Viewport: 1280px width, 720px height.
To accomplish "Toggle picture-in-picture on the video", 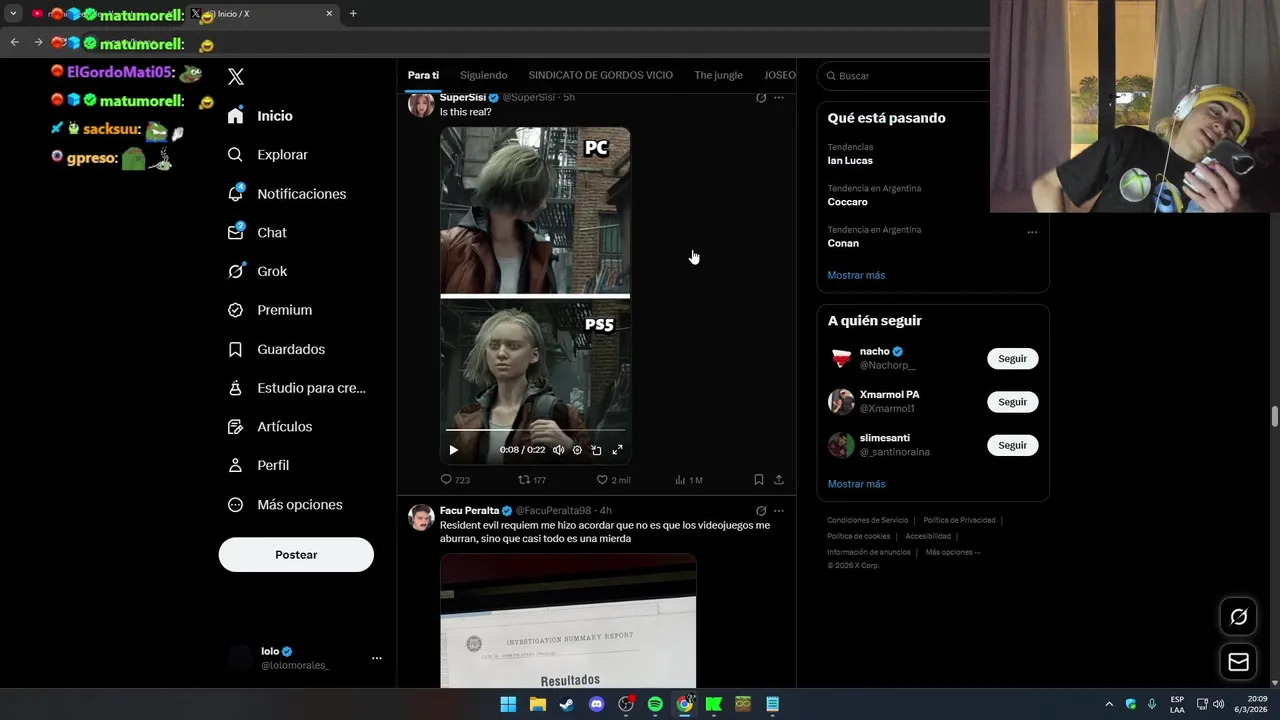I will point(597,450).
